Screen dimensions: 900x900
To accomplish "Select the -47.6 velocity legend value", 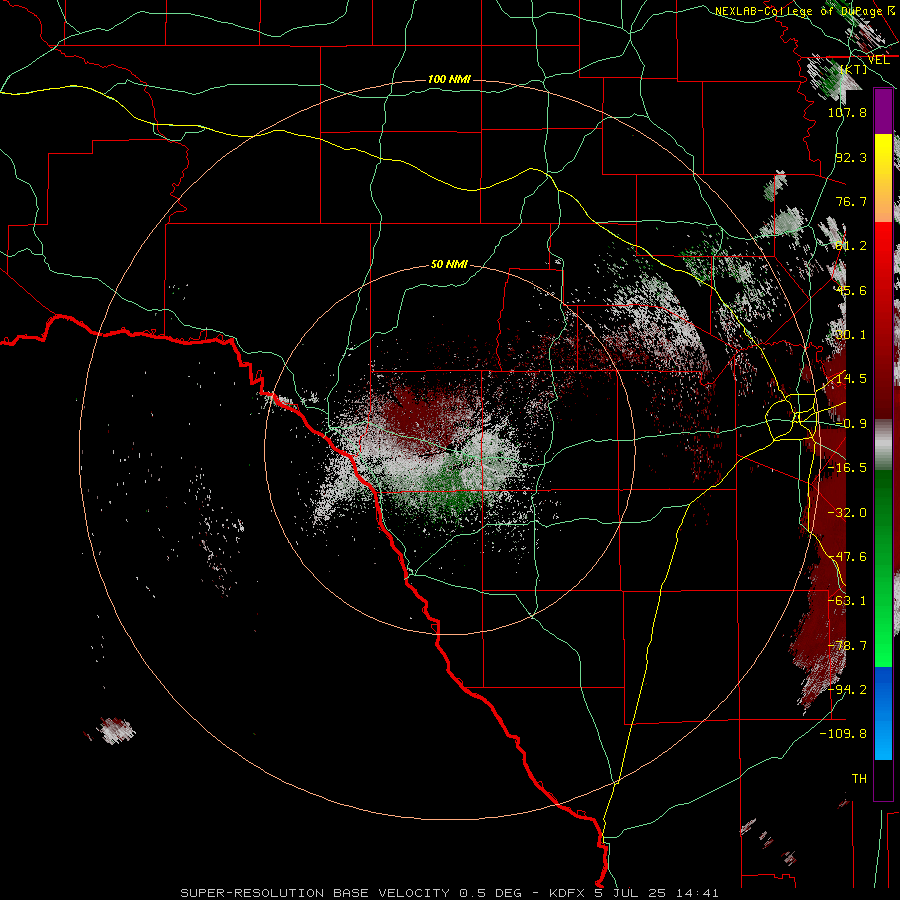I will [847, 557].
